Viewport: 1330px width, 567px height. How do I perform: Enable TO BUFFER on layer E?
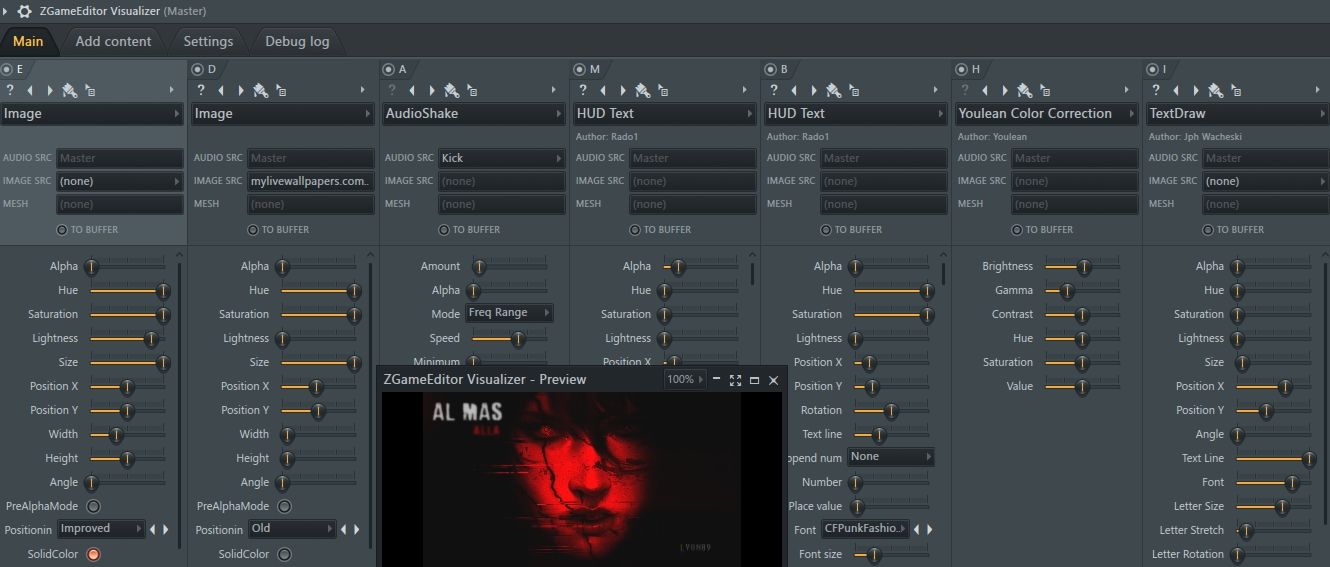62,230
